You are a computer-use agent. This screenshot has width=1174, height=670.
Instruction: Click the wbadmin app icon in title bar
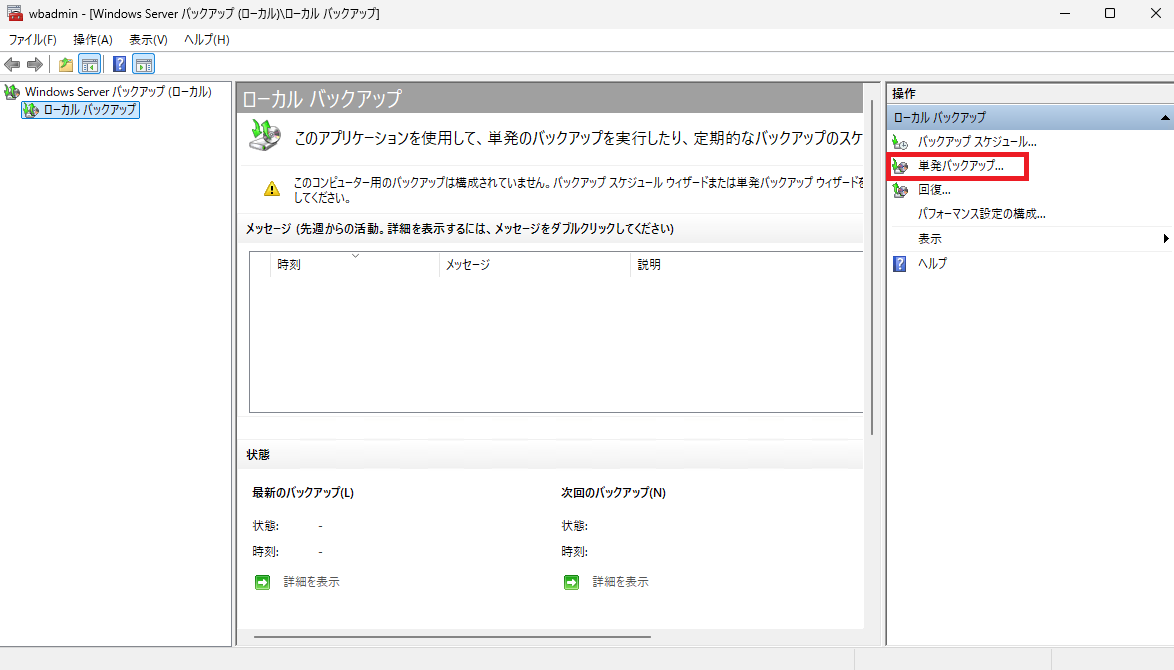(x=14, y=13)
